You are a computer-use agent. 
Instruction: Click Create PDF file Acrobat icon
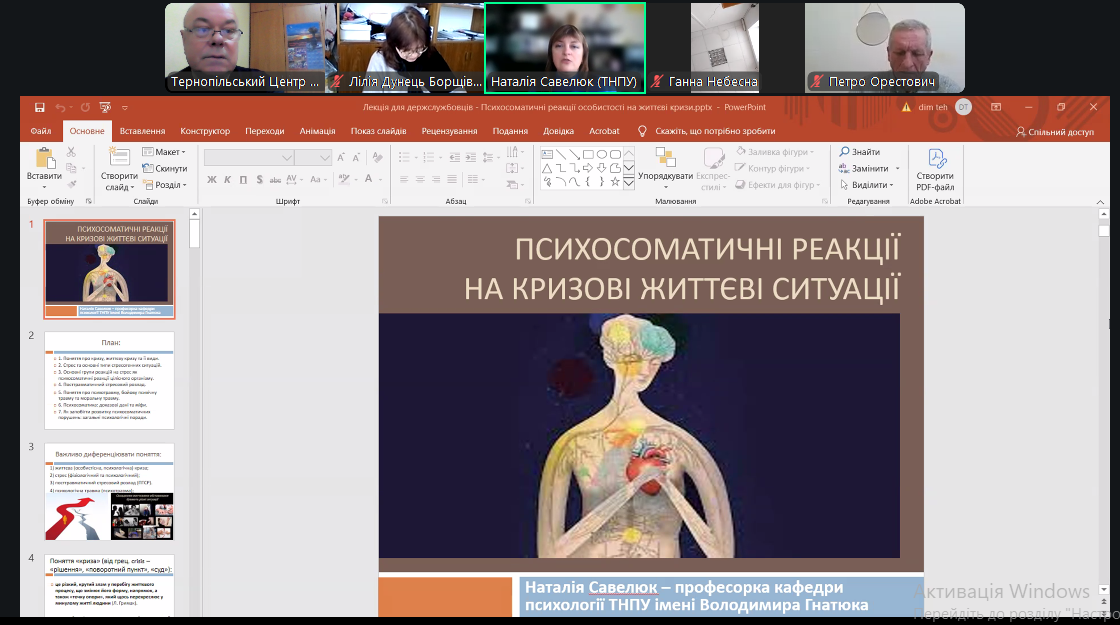935,159
